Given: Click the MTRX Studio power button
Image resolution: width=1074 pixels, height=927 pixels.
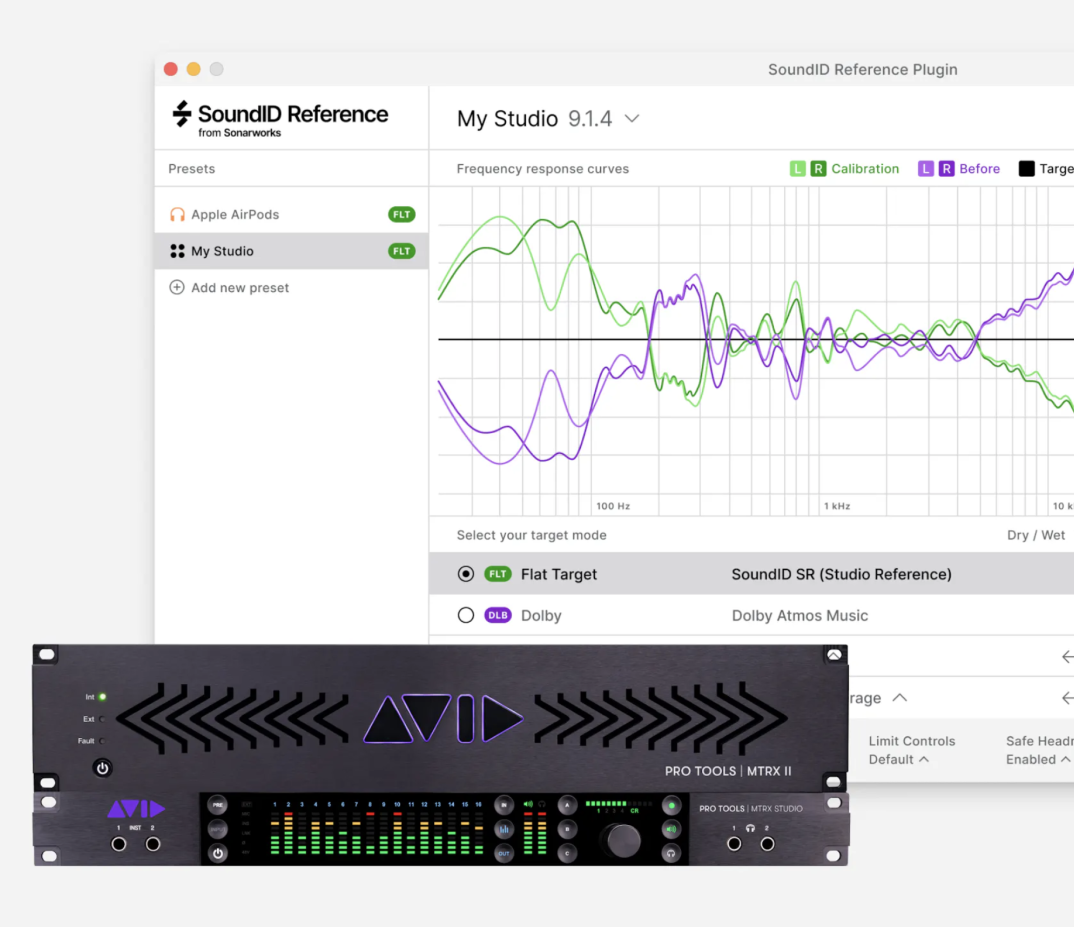Looking at the screenshot, I should [x=217, y=853].
